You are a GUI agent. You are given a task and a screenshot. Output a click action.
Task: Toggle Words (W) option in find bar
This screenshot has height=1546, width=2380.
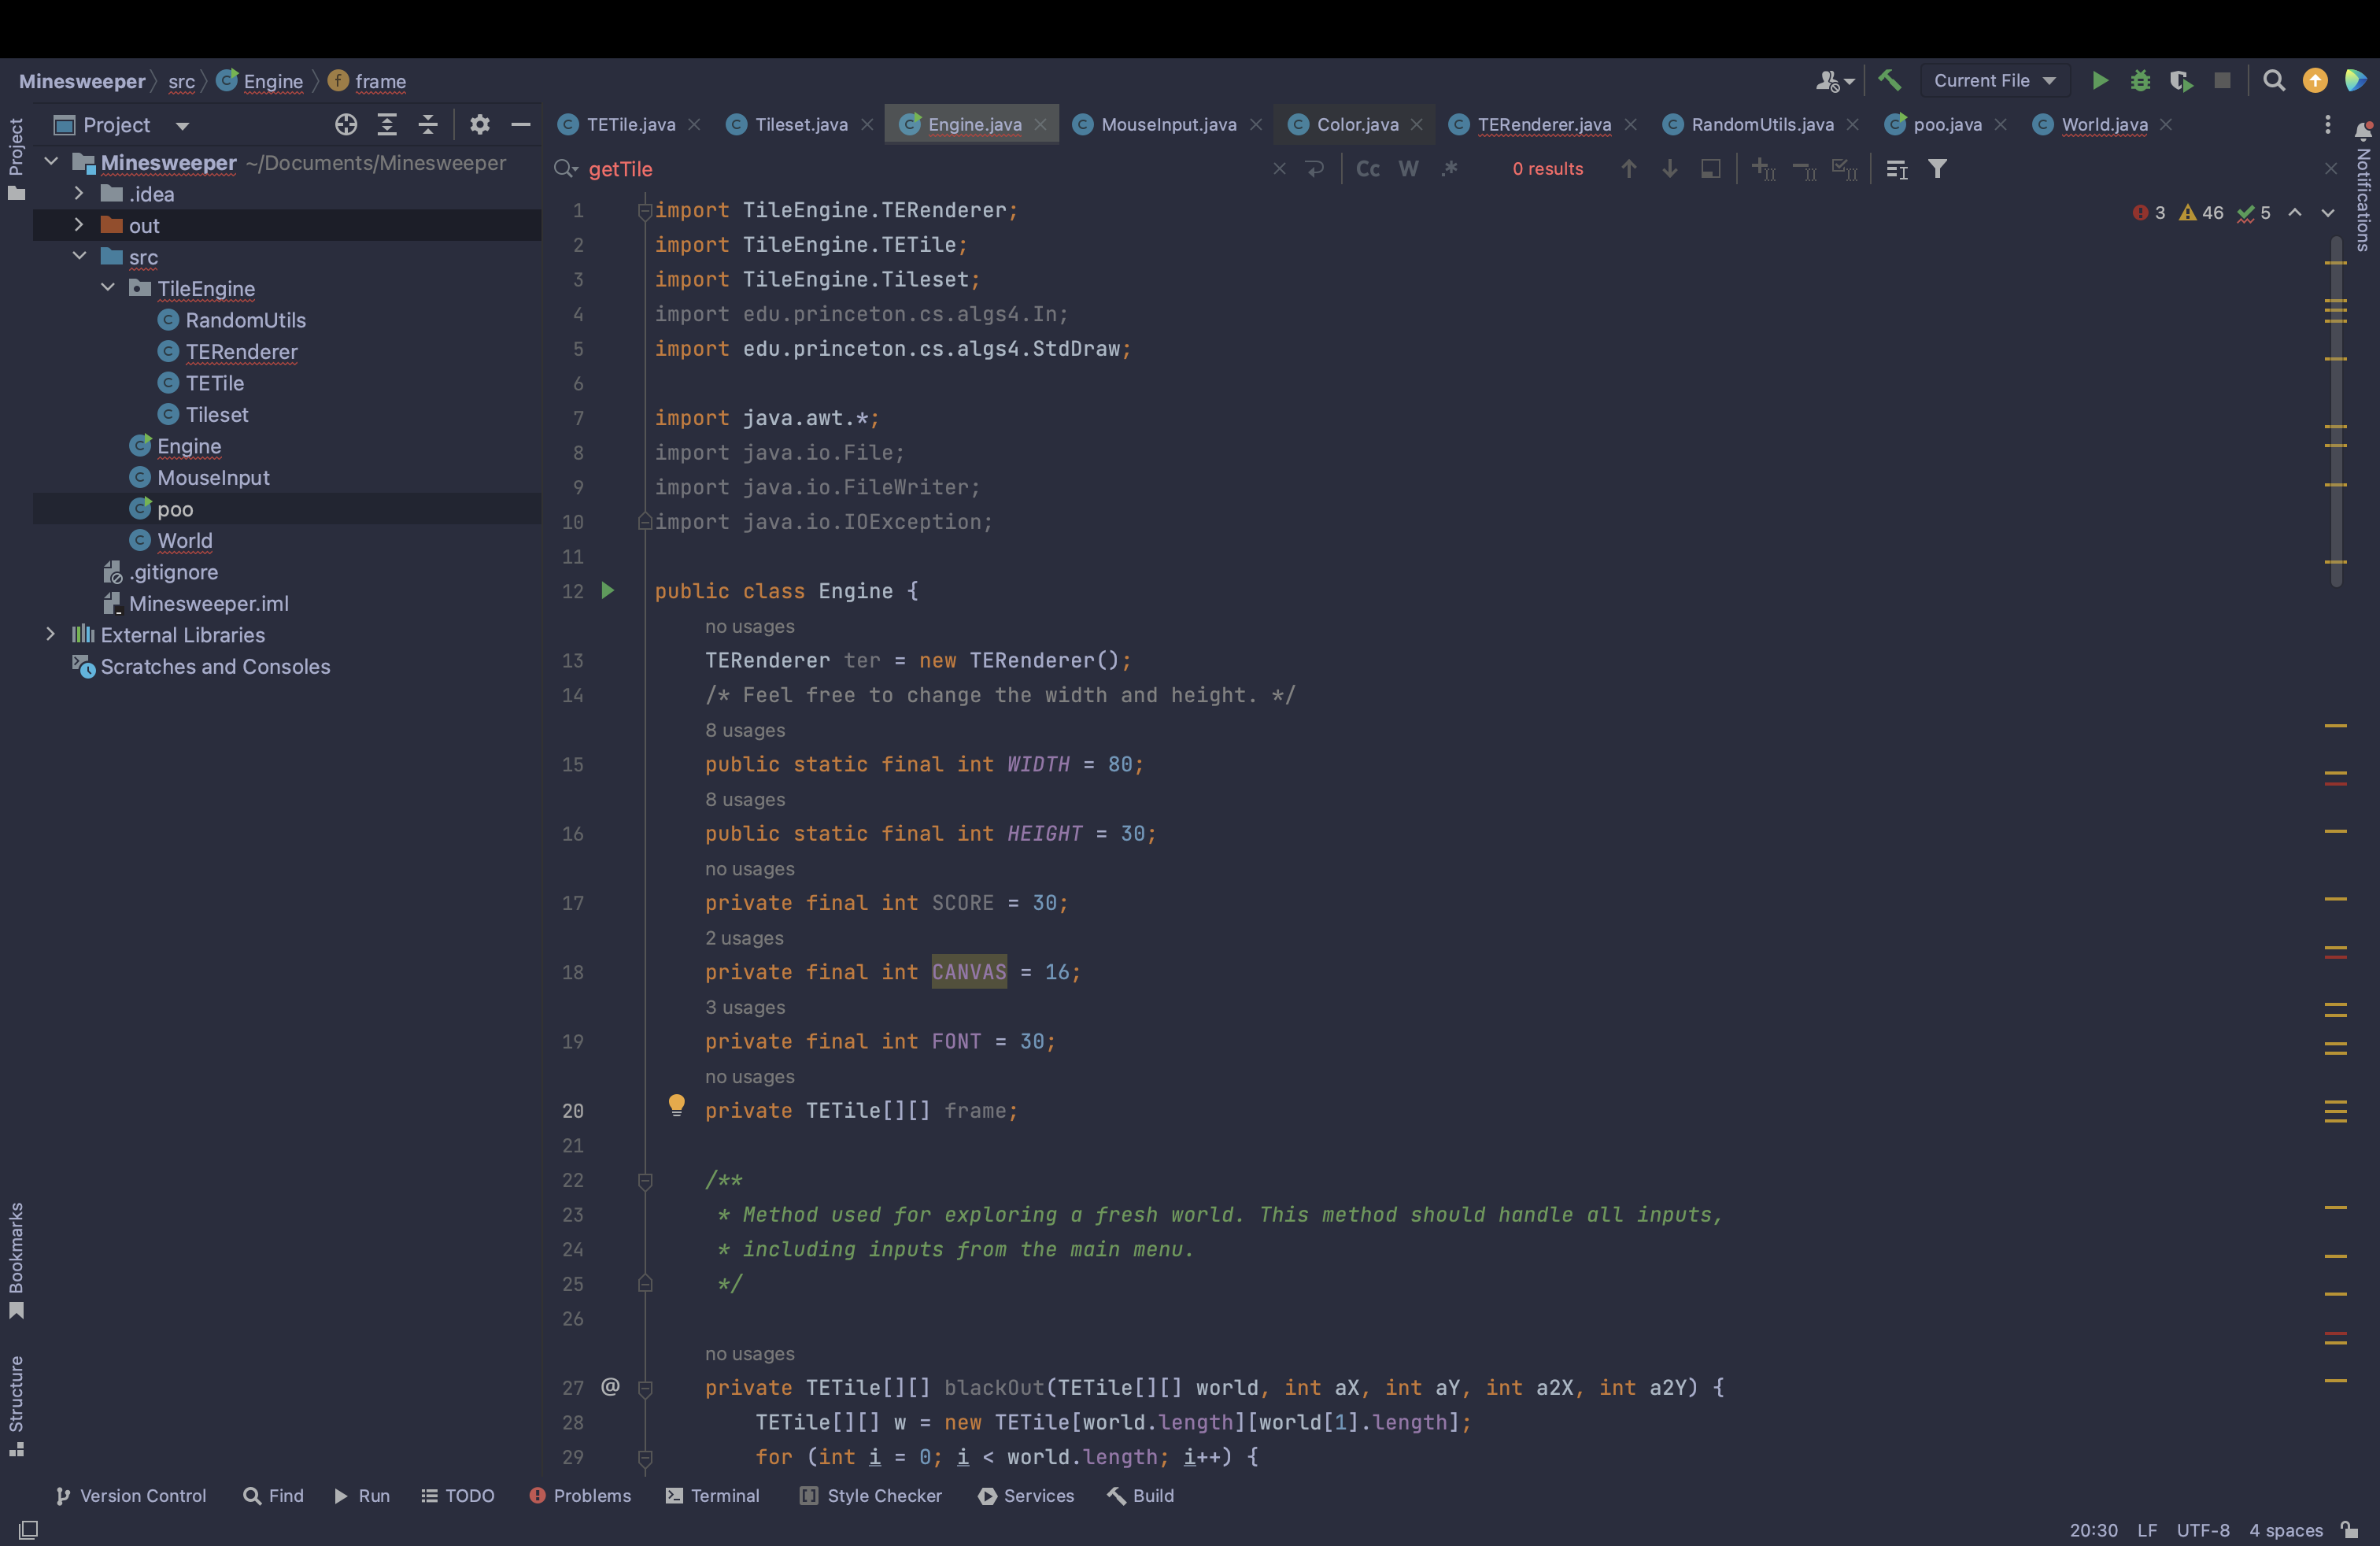[1408, 168]
